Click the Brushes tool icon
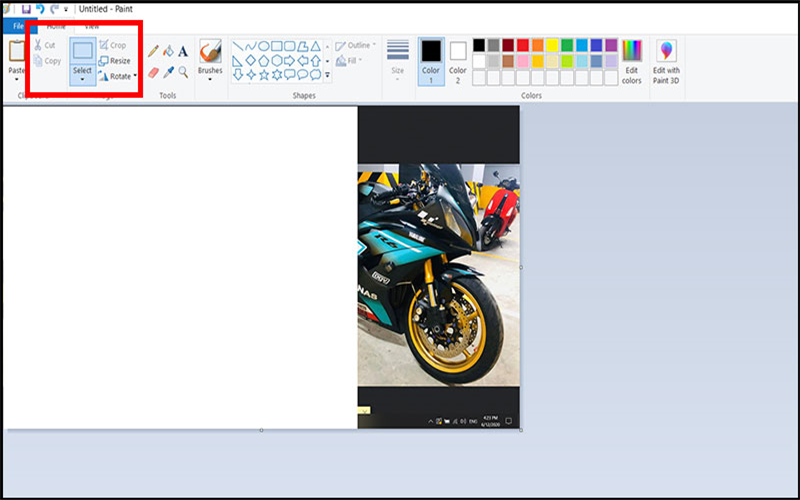Viewport: 800px width, 500px height. coord(210,51)
